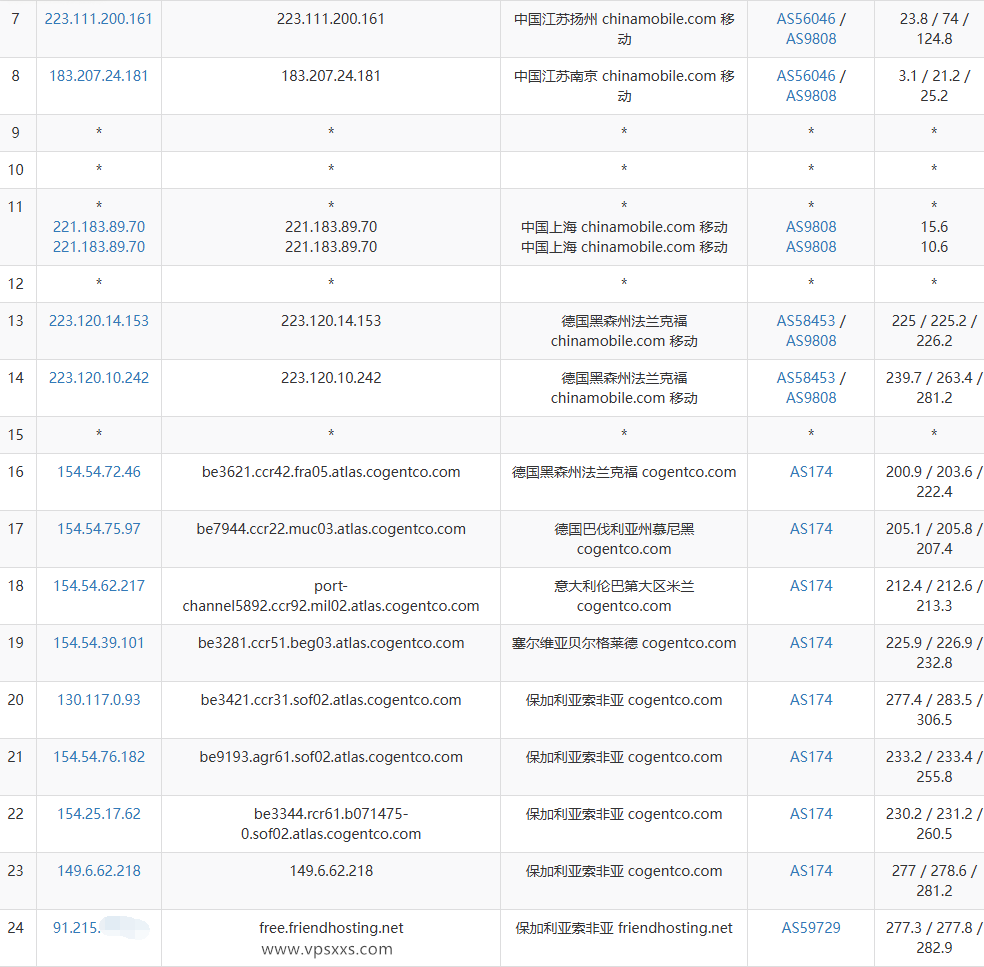Select latency value 239.7 / 263.4 / 281.2
The height and width of the screenshot is (967, 984).
click(934, 388)
